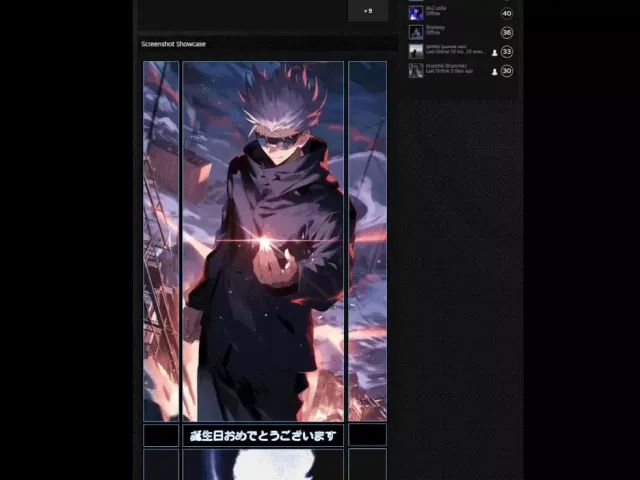Click the level 36 badge
The height and width of the screenshot is (480, 640).
507,33
